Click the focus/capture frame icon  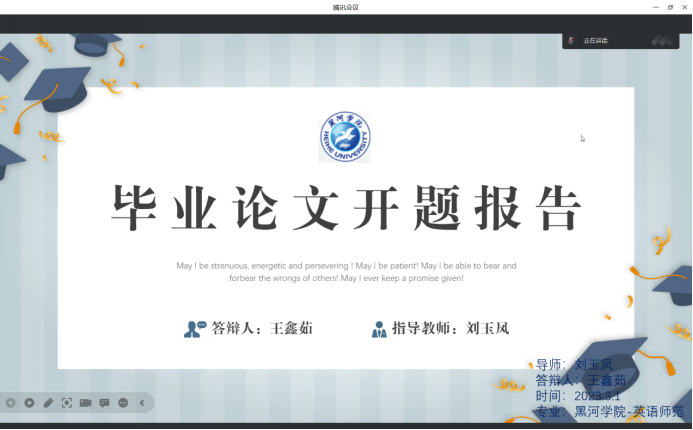(x=67, y=403)
